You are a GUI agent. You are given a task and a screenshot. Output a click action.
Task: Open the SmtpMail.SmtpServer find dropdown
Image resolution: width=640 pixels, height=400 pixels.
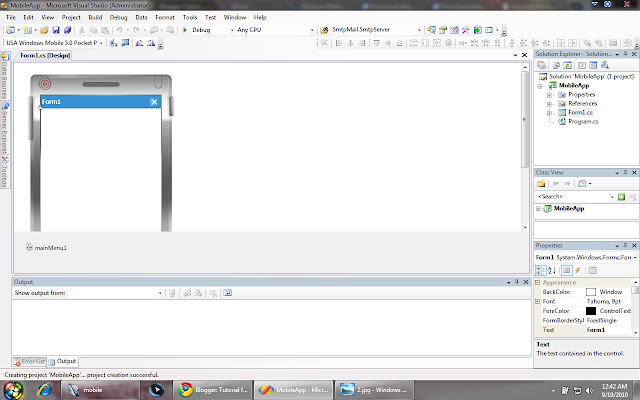tap(419, 30)
